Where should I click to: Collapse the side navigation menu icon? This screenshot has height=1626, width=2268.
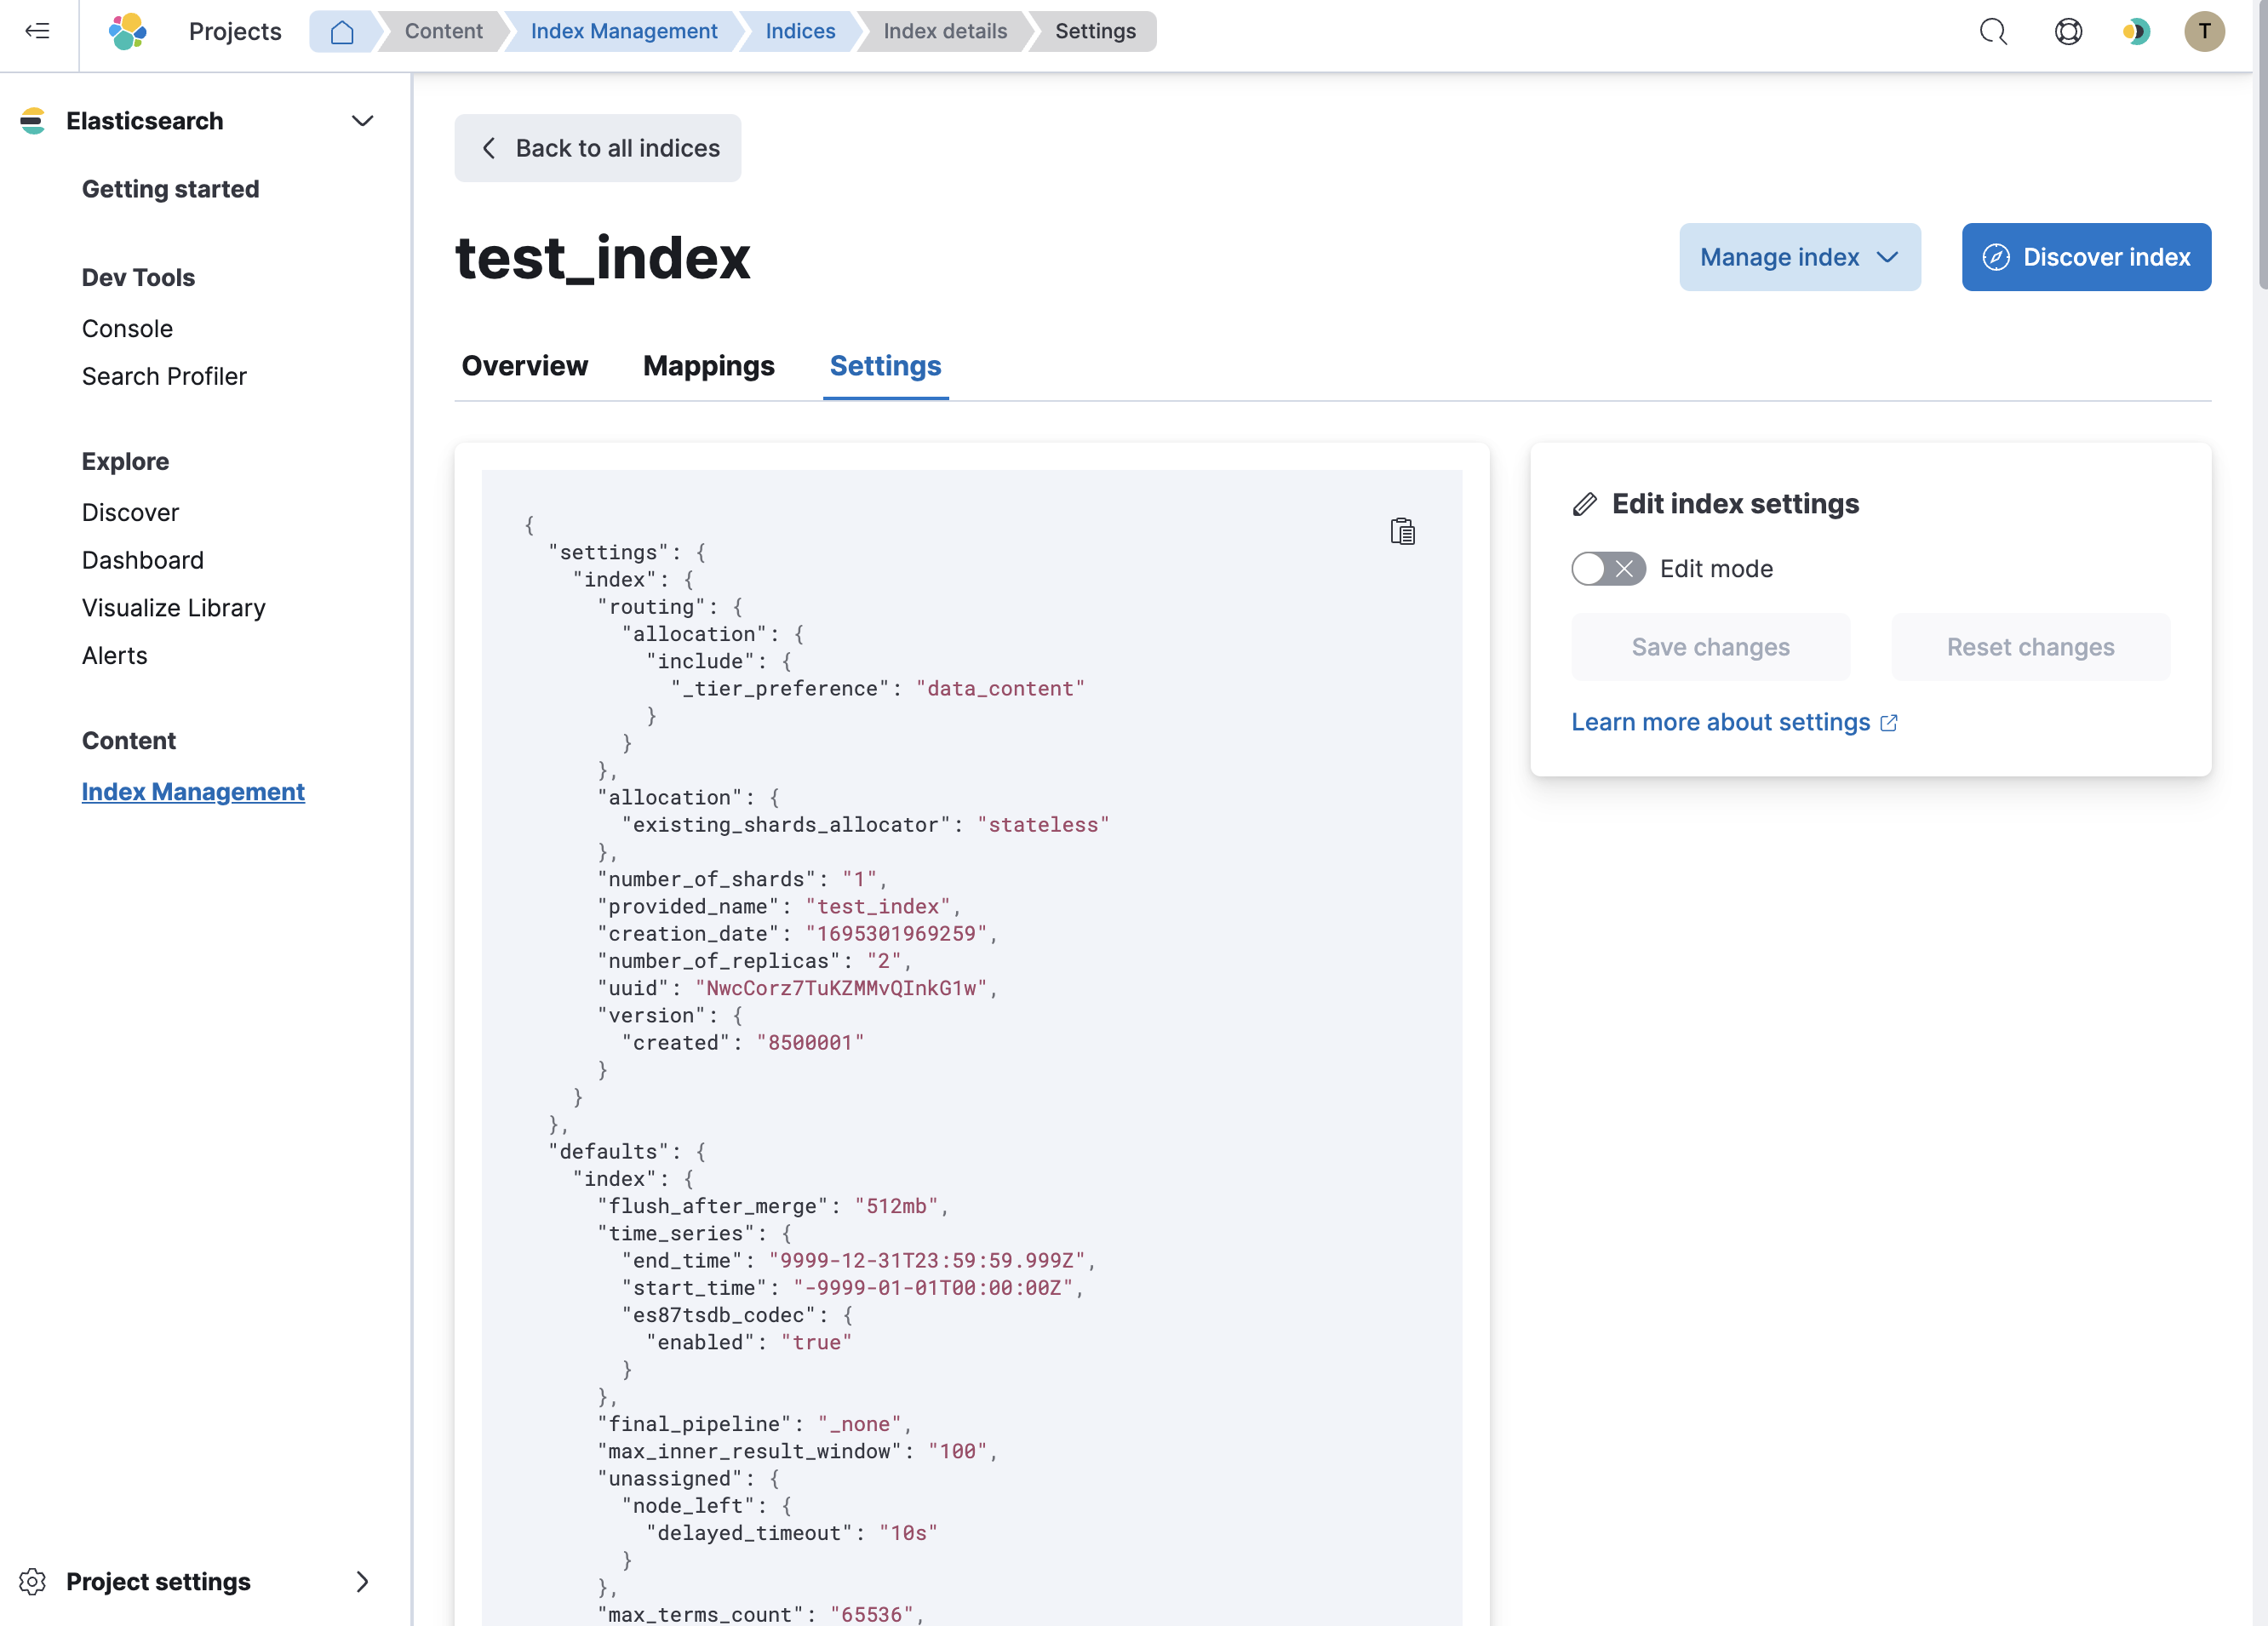click(x=37, y=31)
